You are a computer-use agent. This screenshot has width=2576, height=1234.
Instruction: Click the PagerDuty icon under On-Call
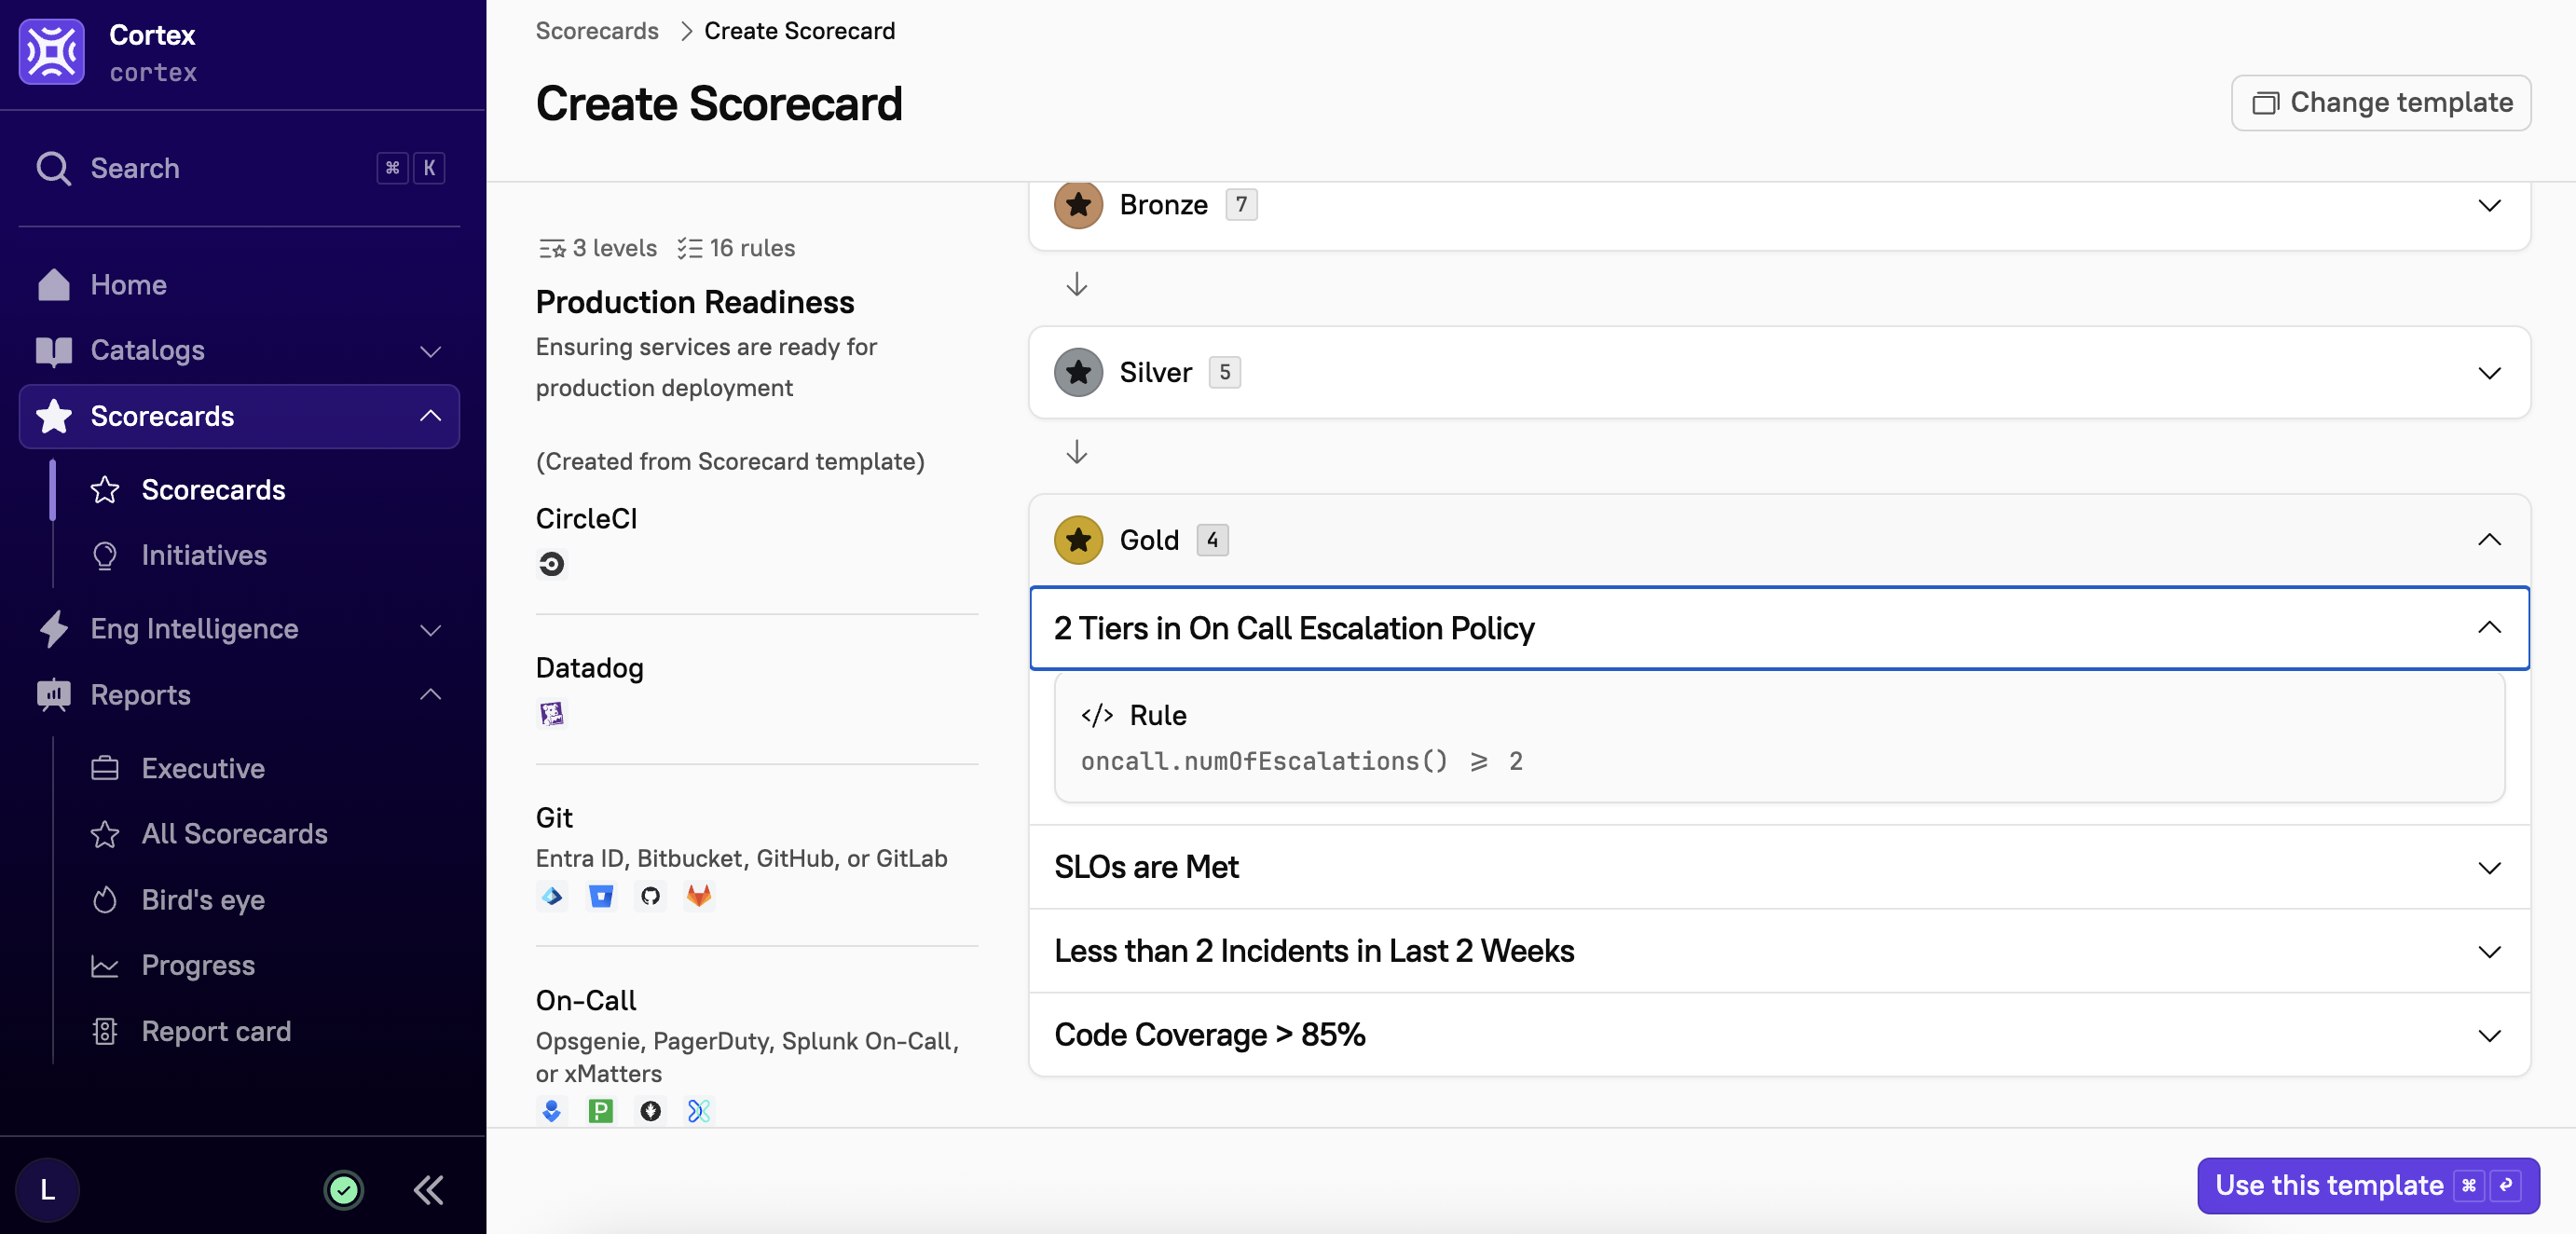click(601, 1110)
